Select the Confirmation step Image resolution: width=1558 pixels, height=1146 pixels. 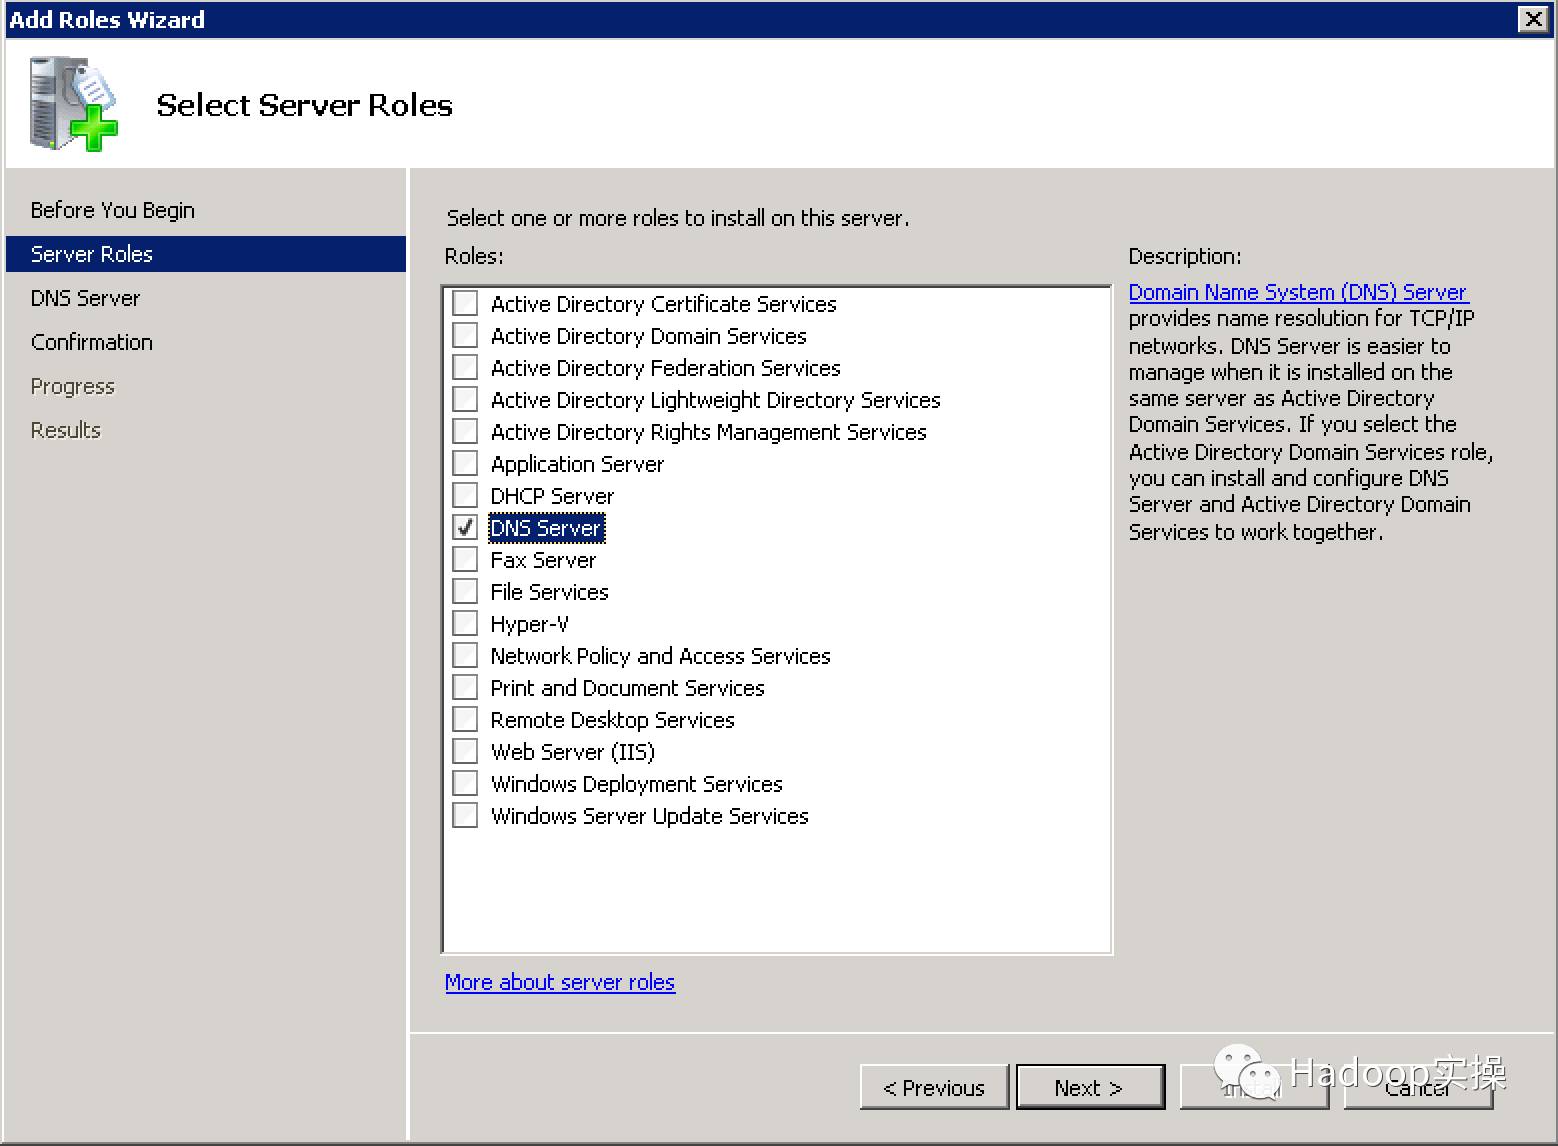tap(91, 341)
